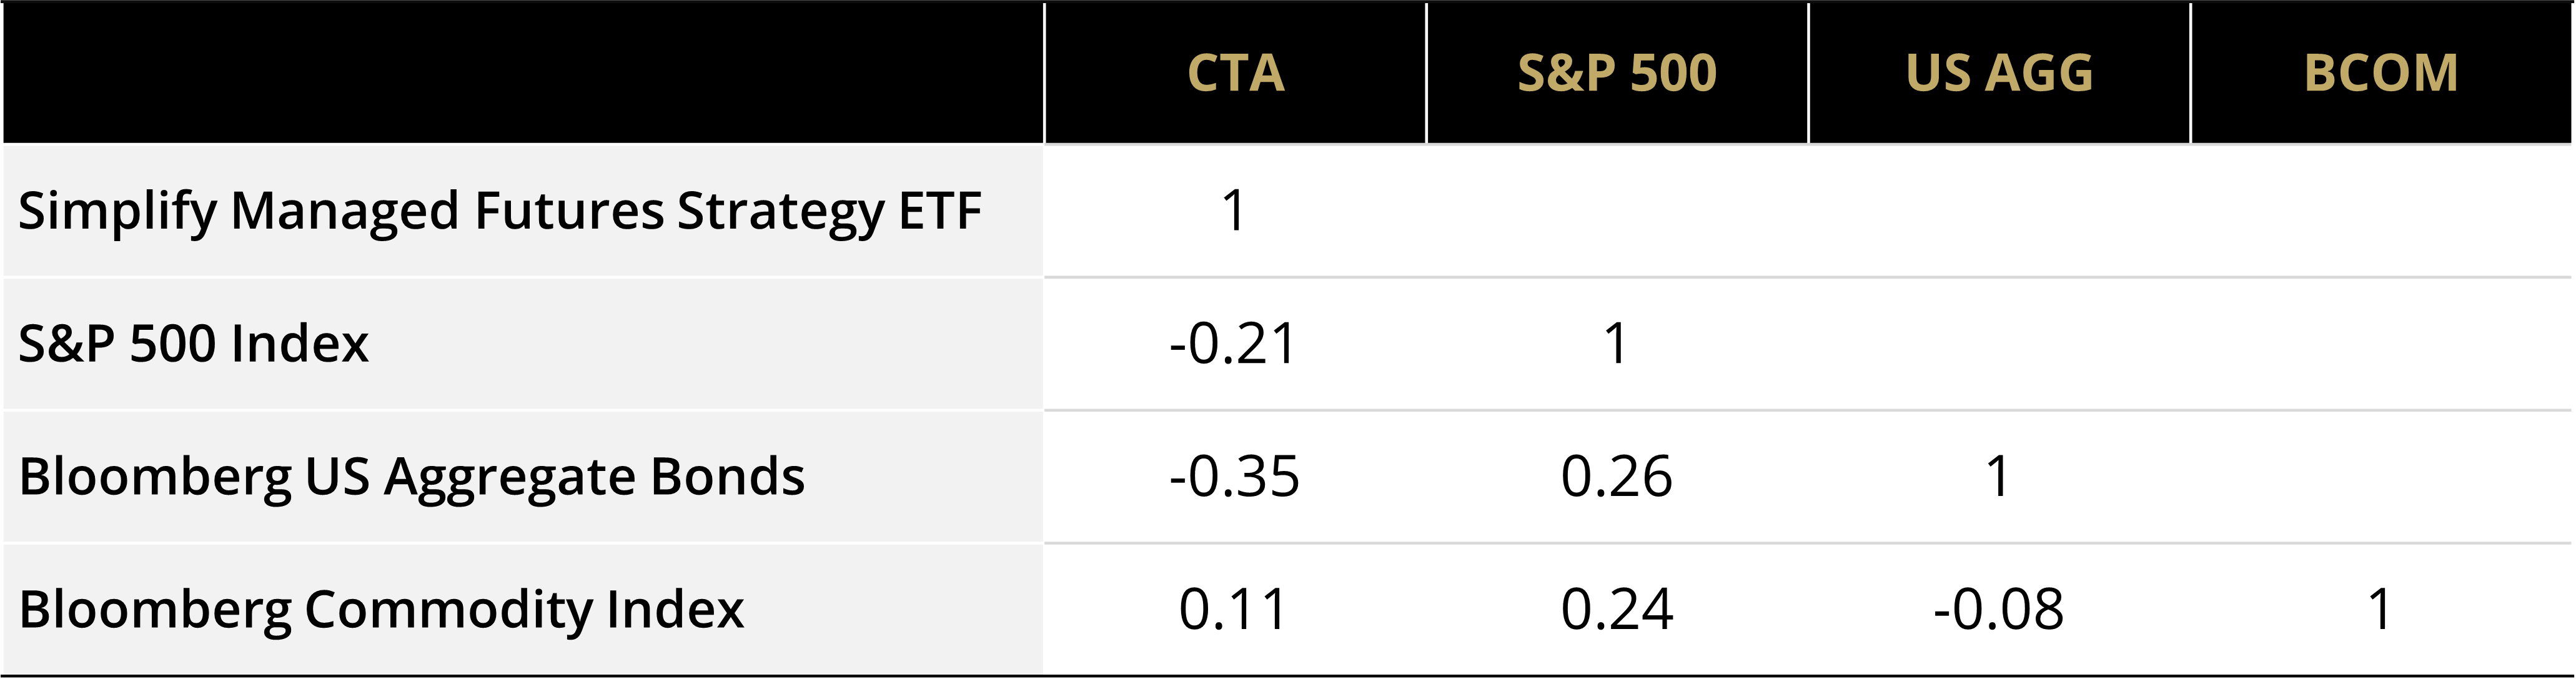Select the US AGG column header
The image size is (2576, 679).
1999,73
